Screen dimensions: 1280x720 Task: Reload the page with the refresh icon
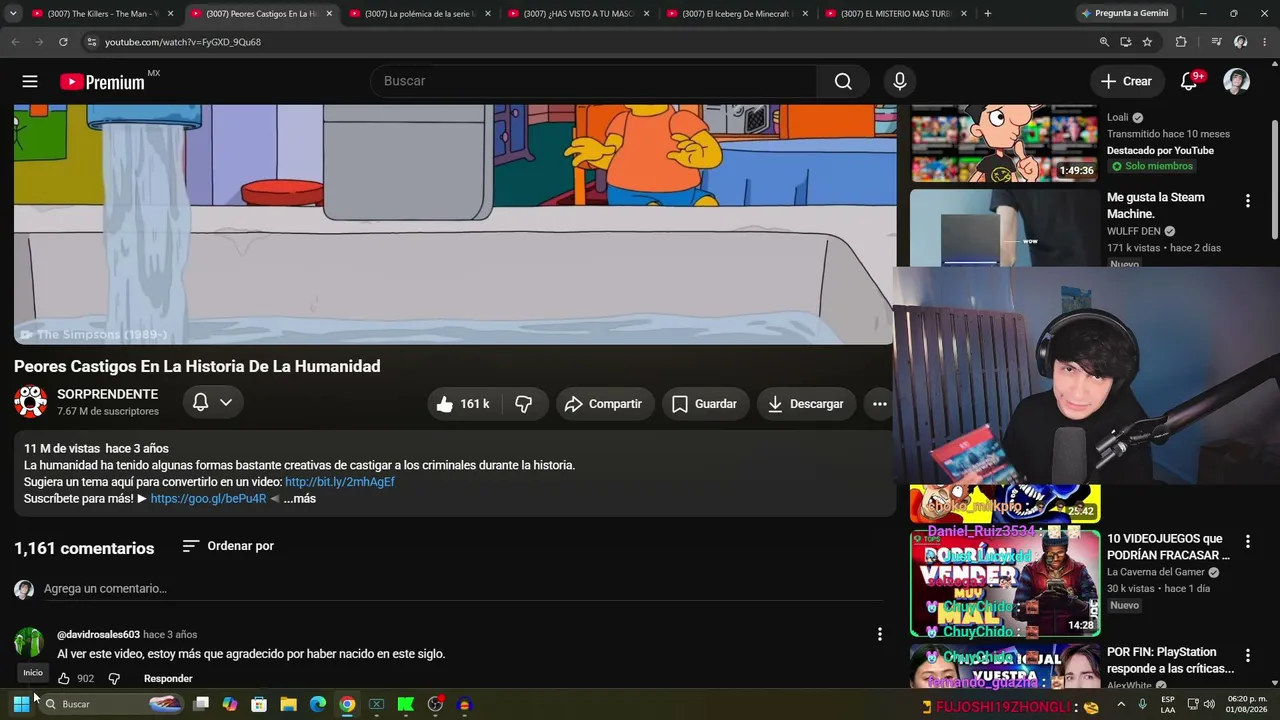pyautogui.click(x=63, y=42)
